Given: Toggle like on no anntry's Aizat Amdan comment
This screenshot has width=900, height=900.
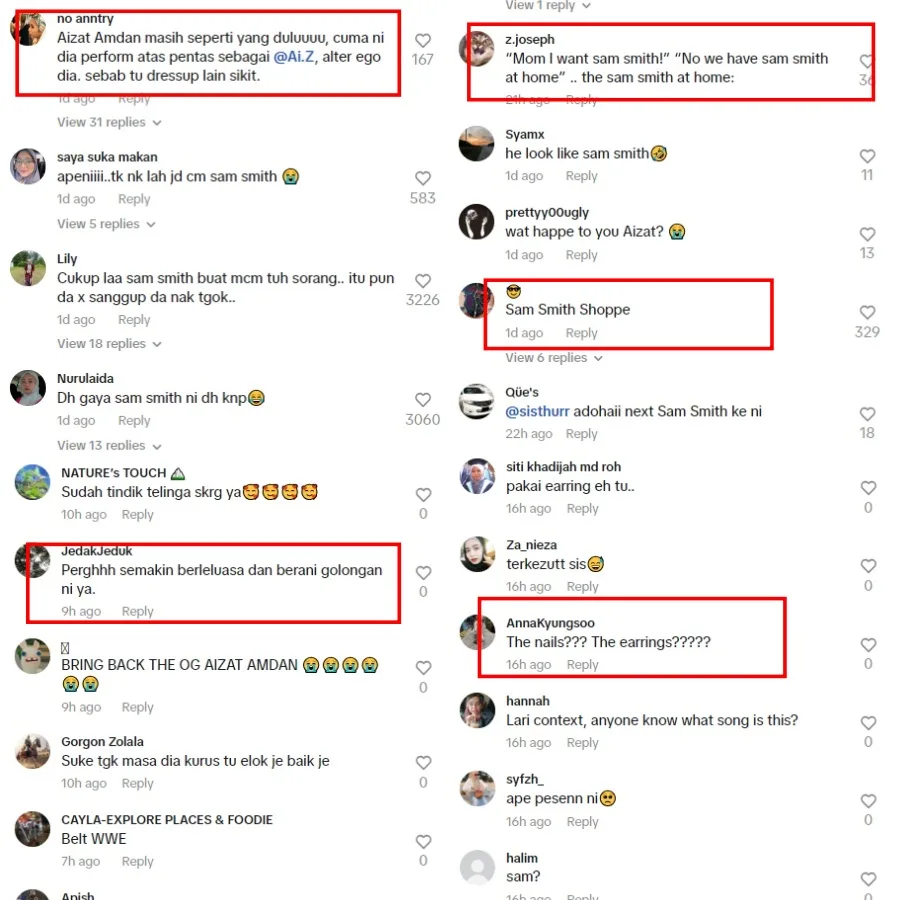Looking at the screenshot, I should 423,41.
